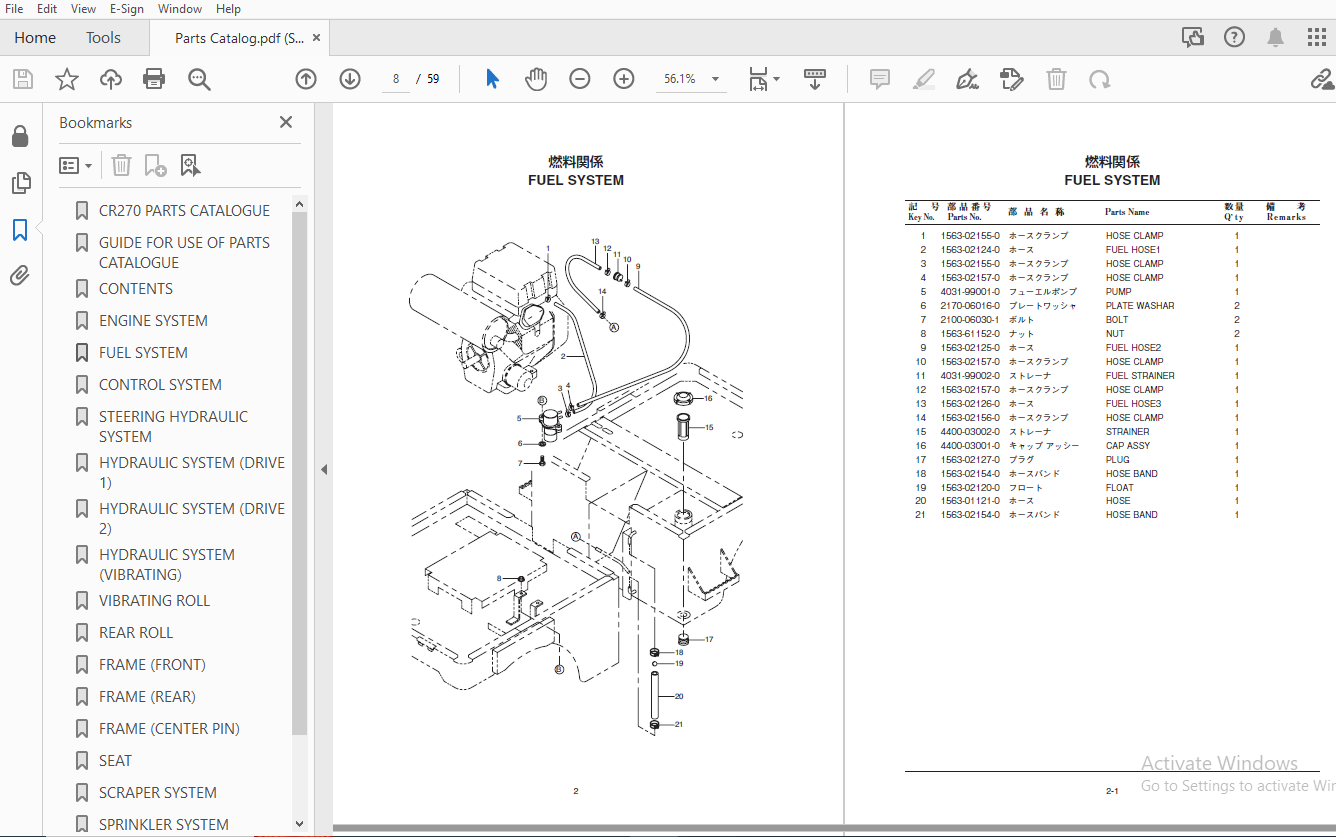The height and width of the screenshot is (837, 1336).
Task: Open the STEERING HYDRAULIC SYSTEM bookmark
Action: pos(173,427)
